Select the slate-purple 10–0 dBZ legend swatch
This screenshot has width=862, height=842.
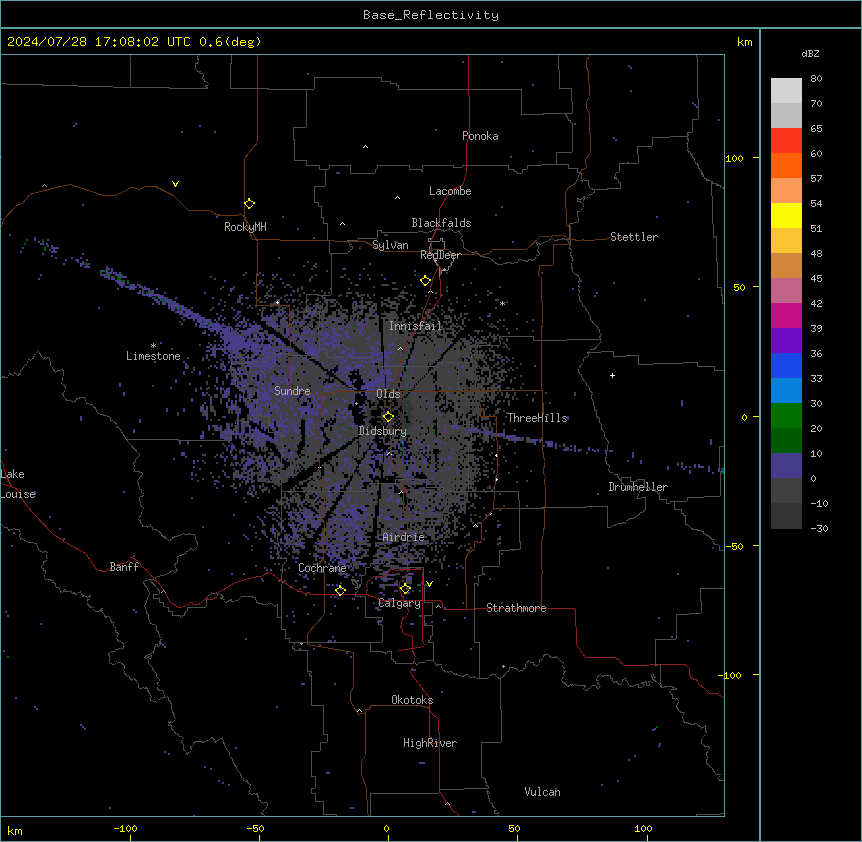coord(786,466)
